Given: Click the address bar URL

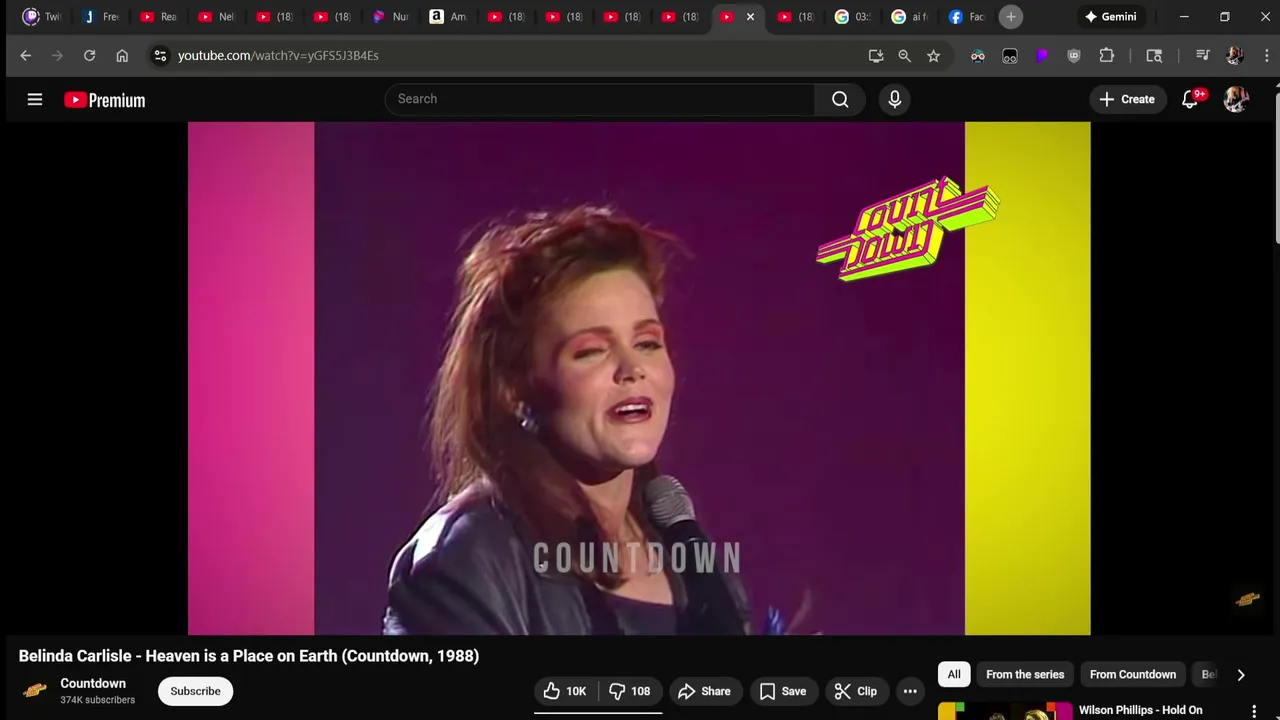Looking at the screenshot, I should coord(278,56).
